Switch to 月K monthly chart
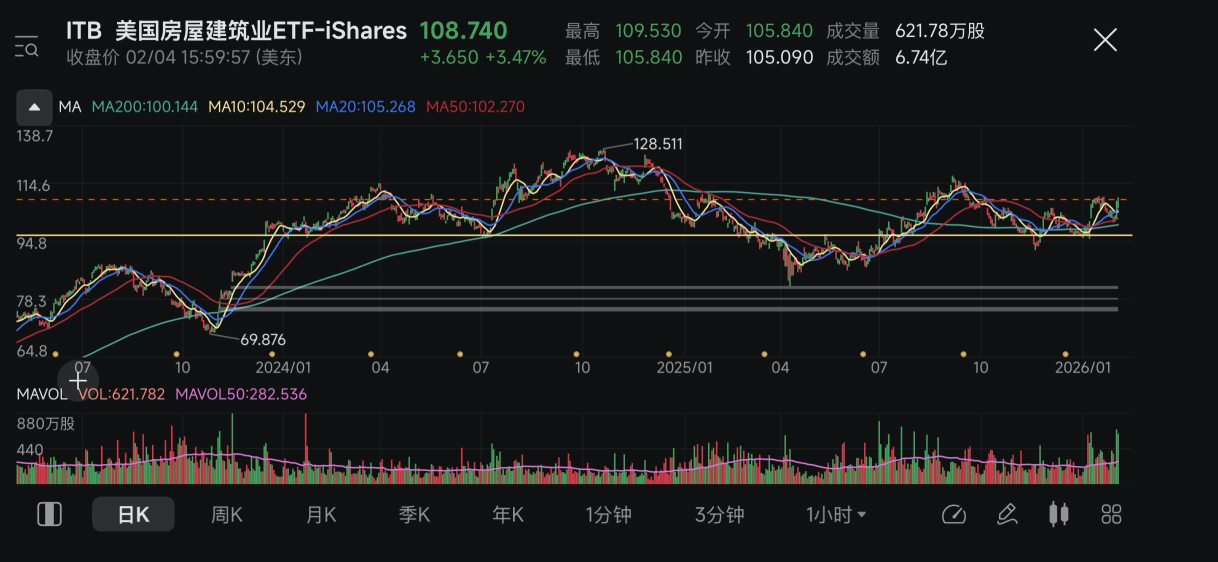Screen dimensions: 1218x562 321,515
